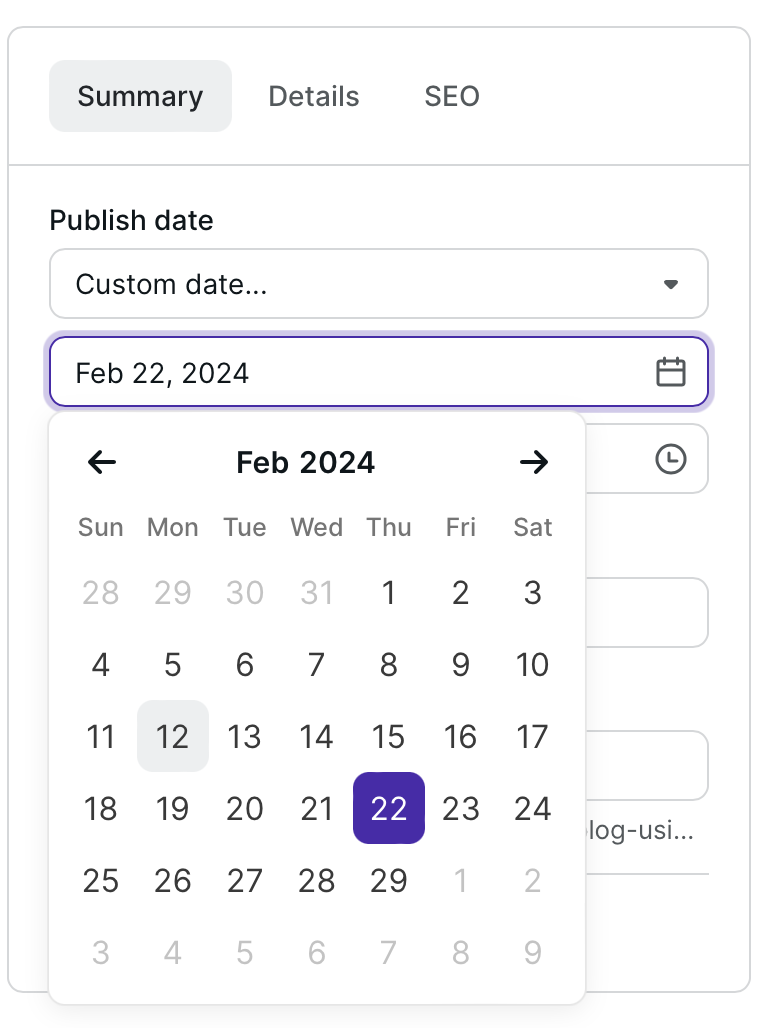784x1028 pixels.
Task: Click the clock icon to set time
Action: [x=671, y=458]
